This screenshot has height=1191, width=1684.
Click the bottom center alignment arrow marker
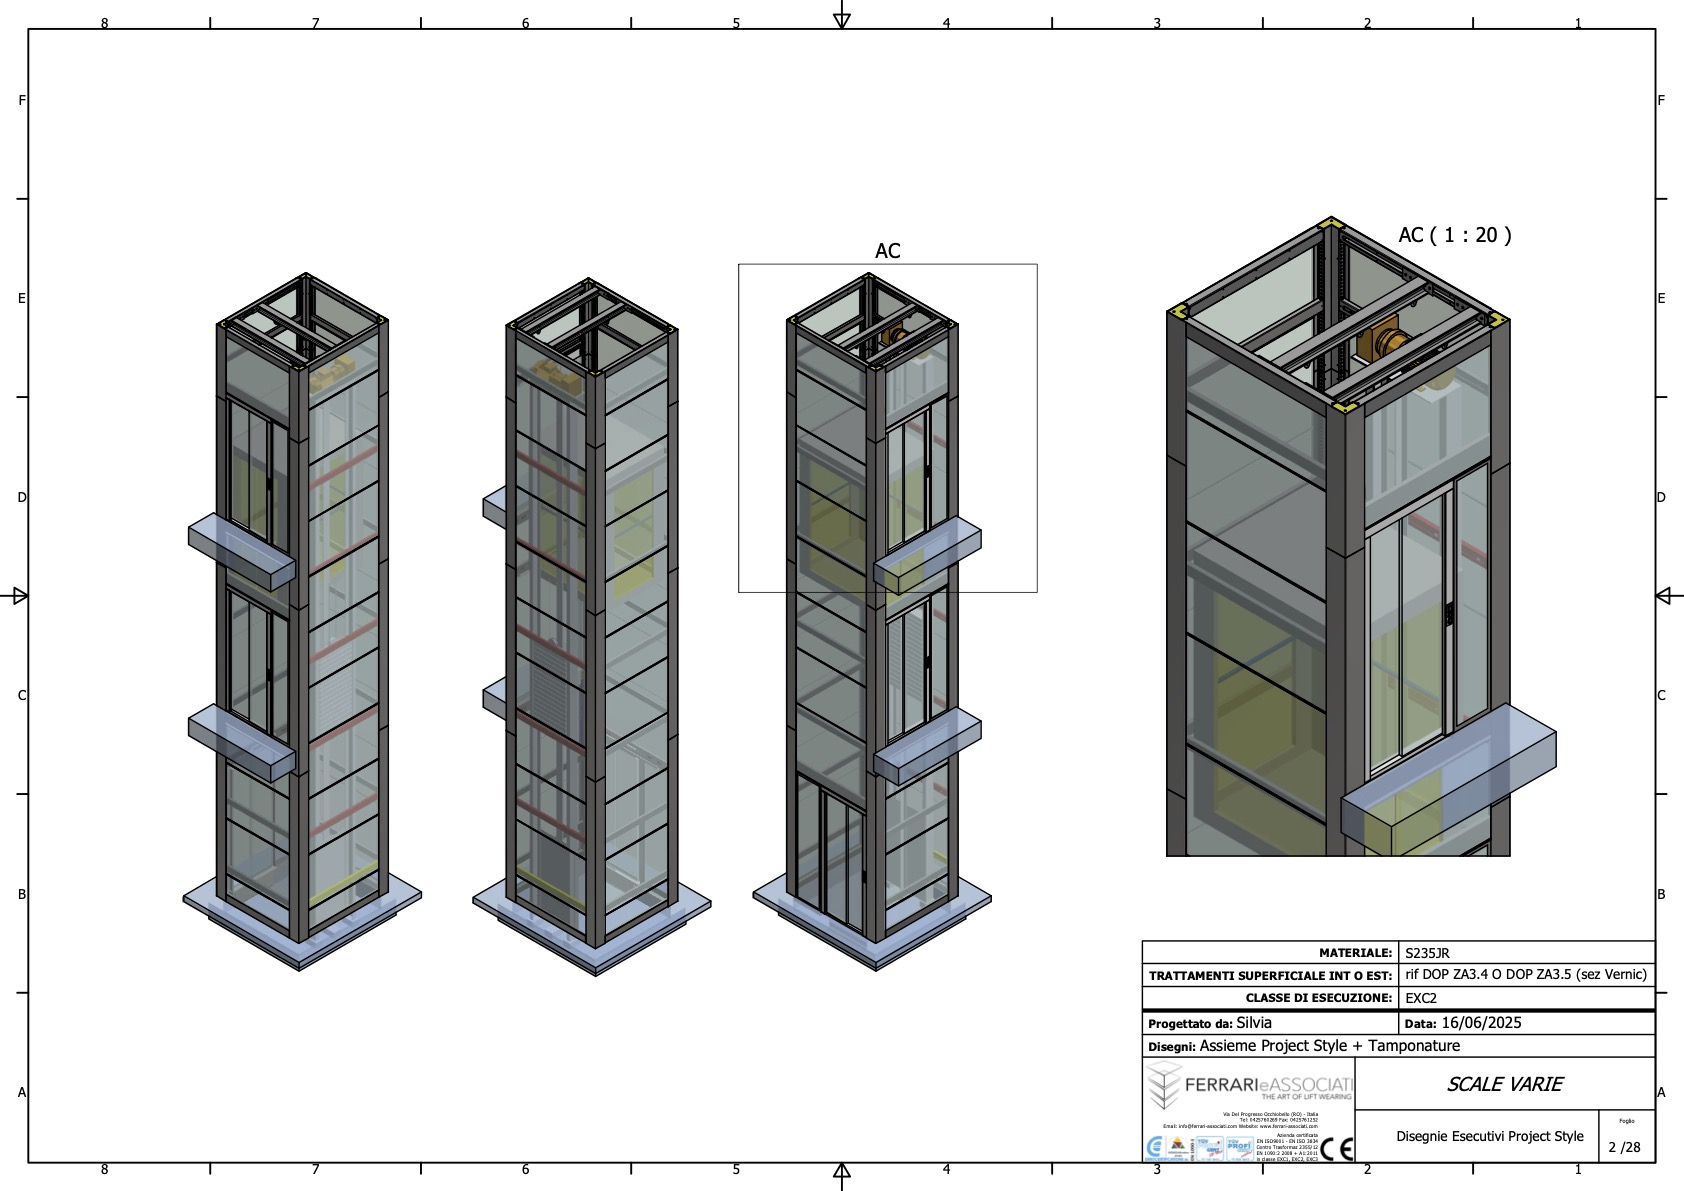tap(842, 1172)
